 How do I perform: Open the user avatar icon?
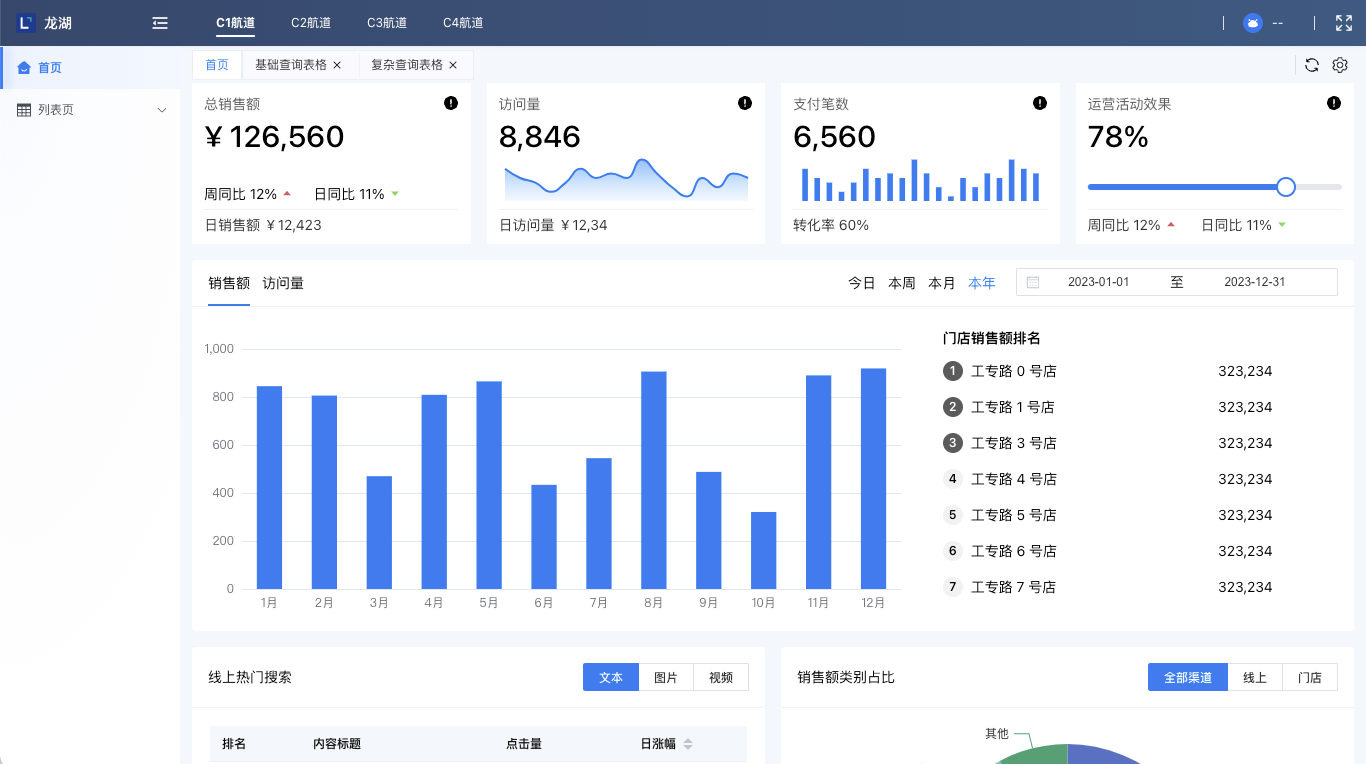click(x=1253, y=23)
